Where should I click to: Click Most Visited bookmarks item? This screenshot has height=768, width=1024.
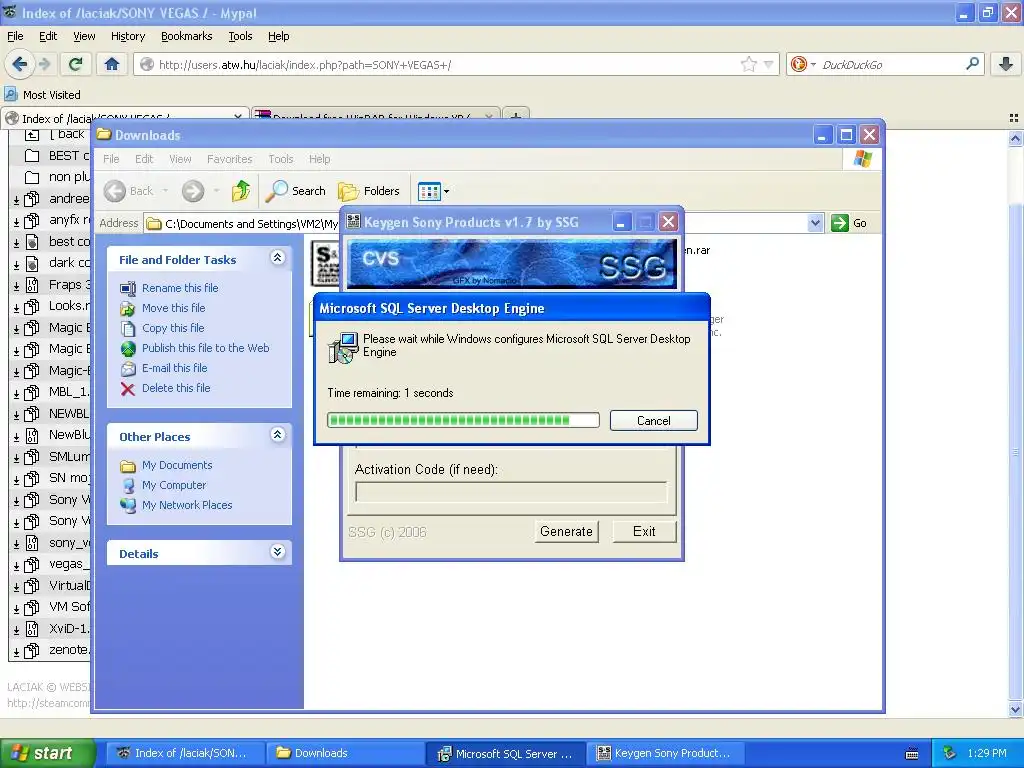tap(43, 95)
